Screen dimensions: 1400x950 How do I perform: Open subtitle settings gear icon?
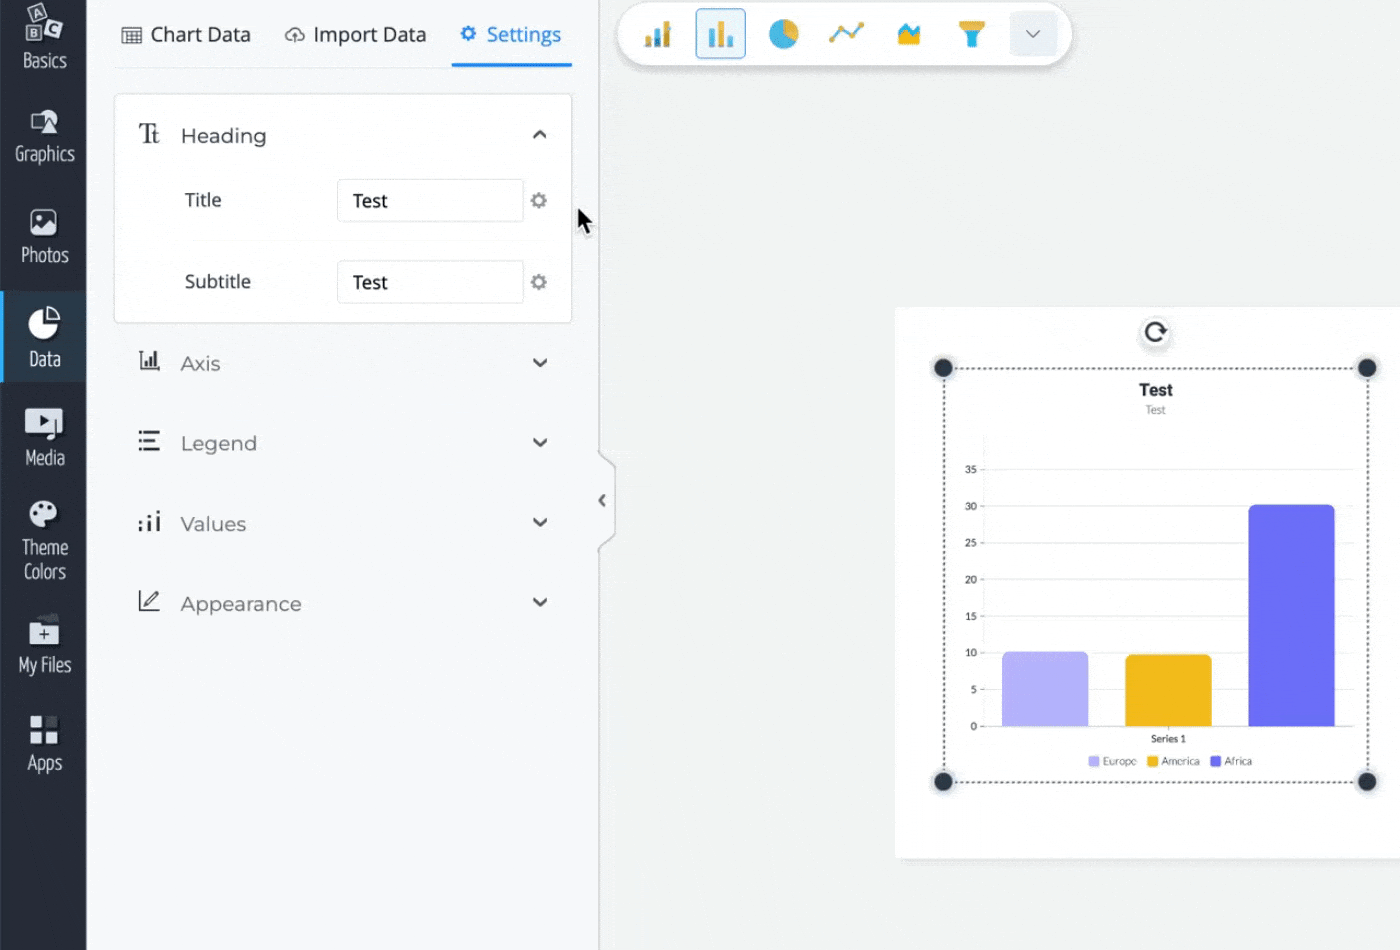pyautogui.click(x=539, y=283)
